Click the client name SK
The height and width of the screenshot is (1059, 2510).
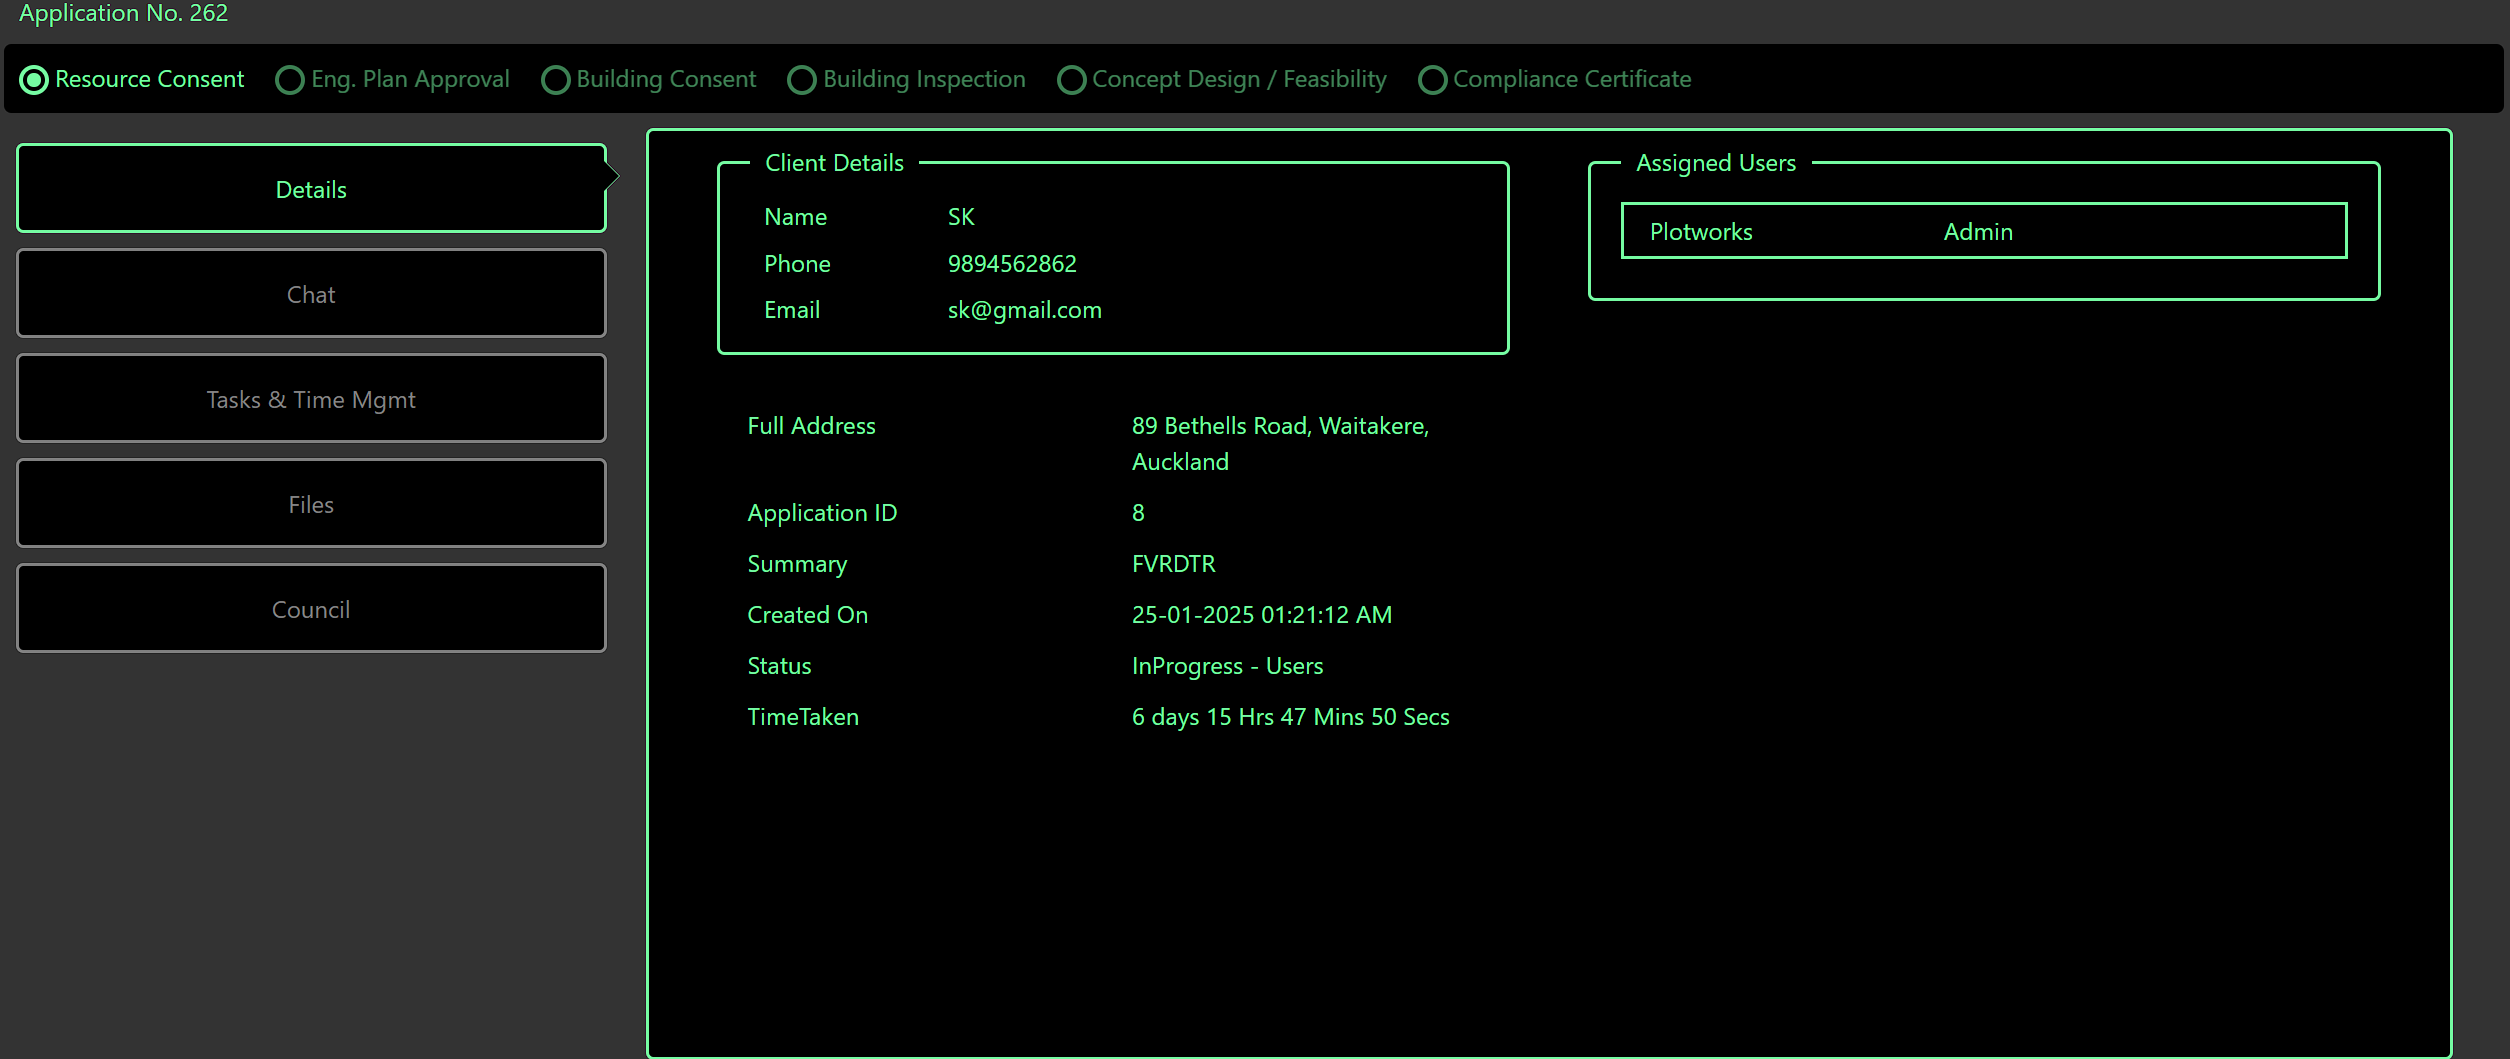(x=960, y=216)
